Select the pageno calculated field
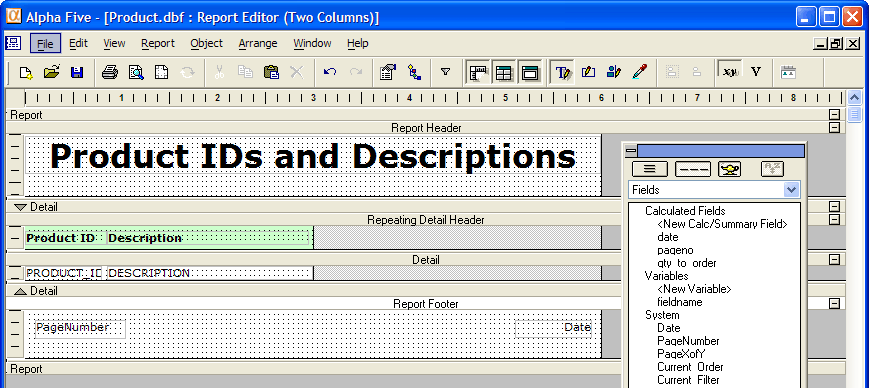This screenshot has height=388, width=869. tap(675, 250)
